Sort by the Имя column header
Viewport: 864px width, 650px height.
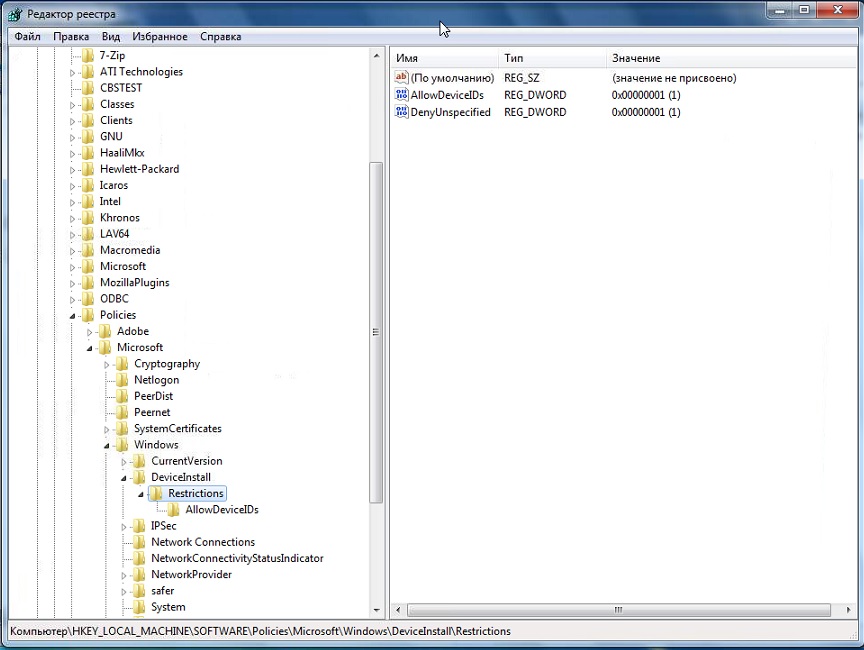(440, 59)
